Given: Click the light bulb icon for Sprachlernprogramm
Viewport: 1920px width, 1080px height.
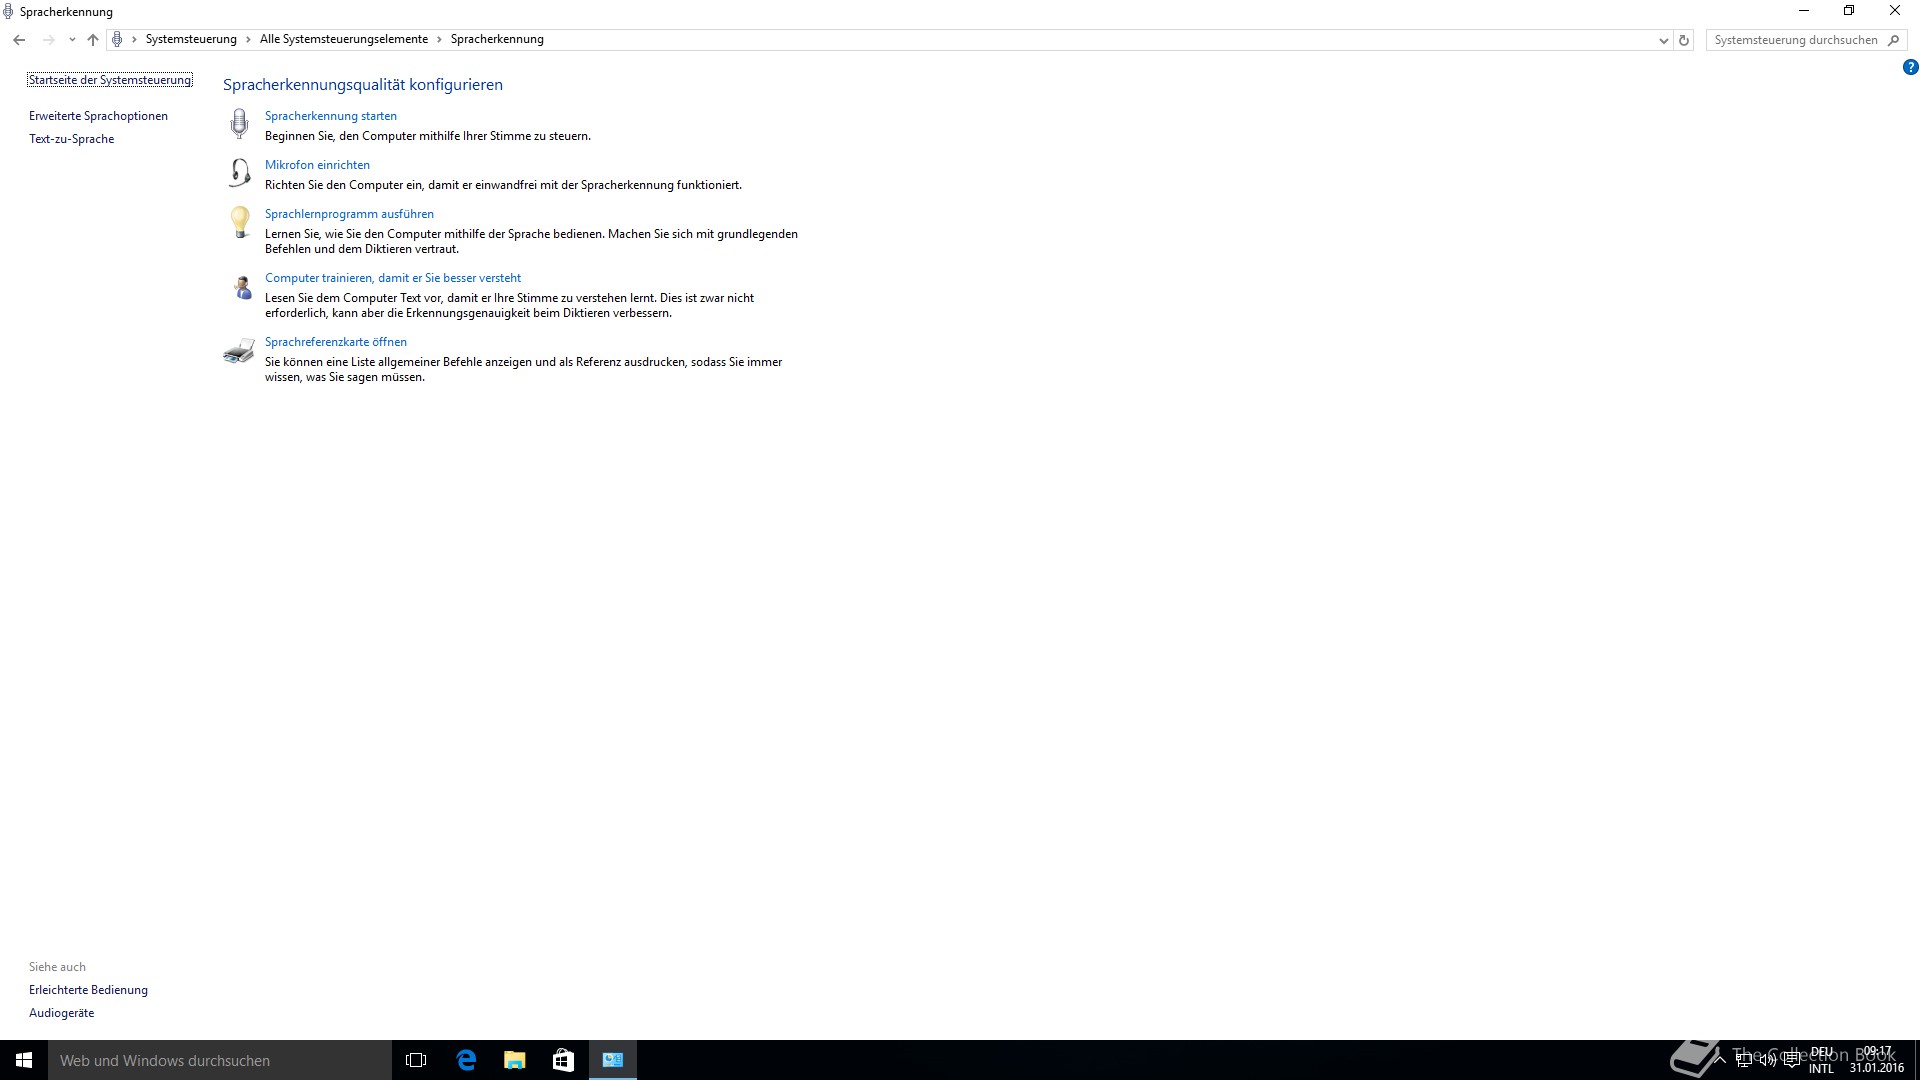Looking at the screenshot, I should (240, 222).
